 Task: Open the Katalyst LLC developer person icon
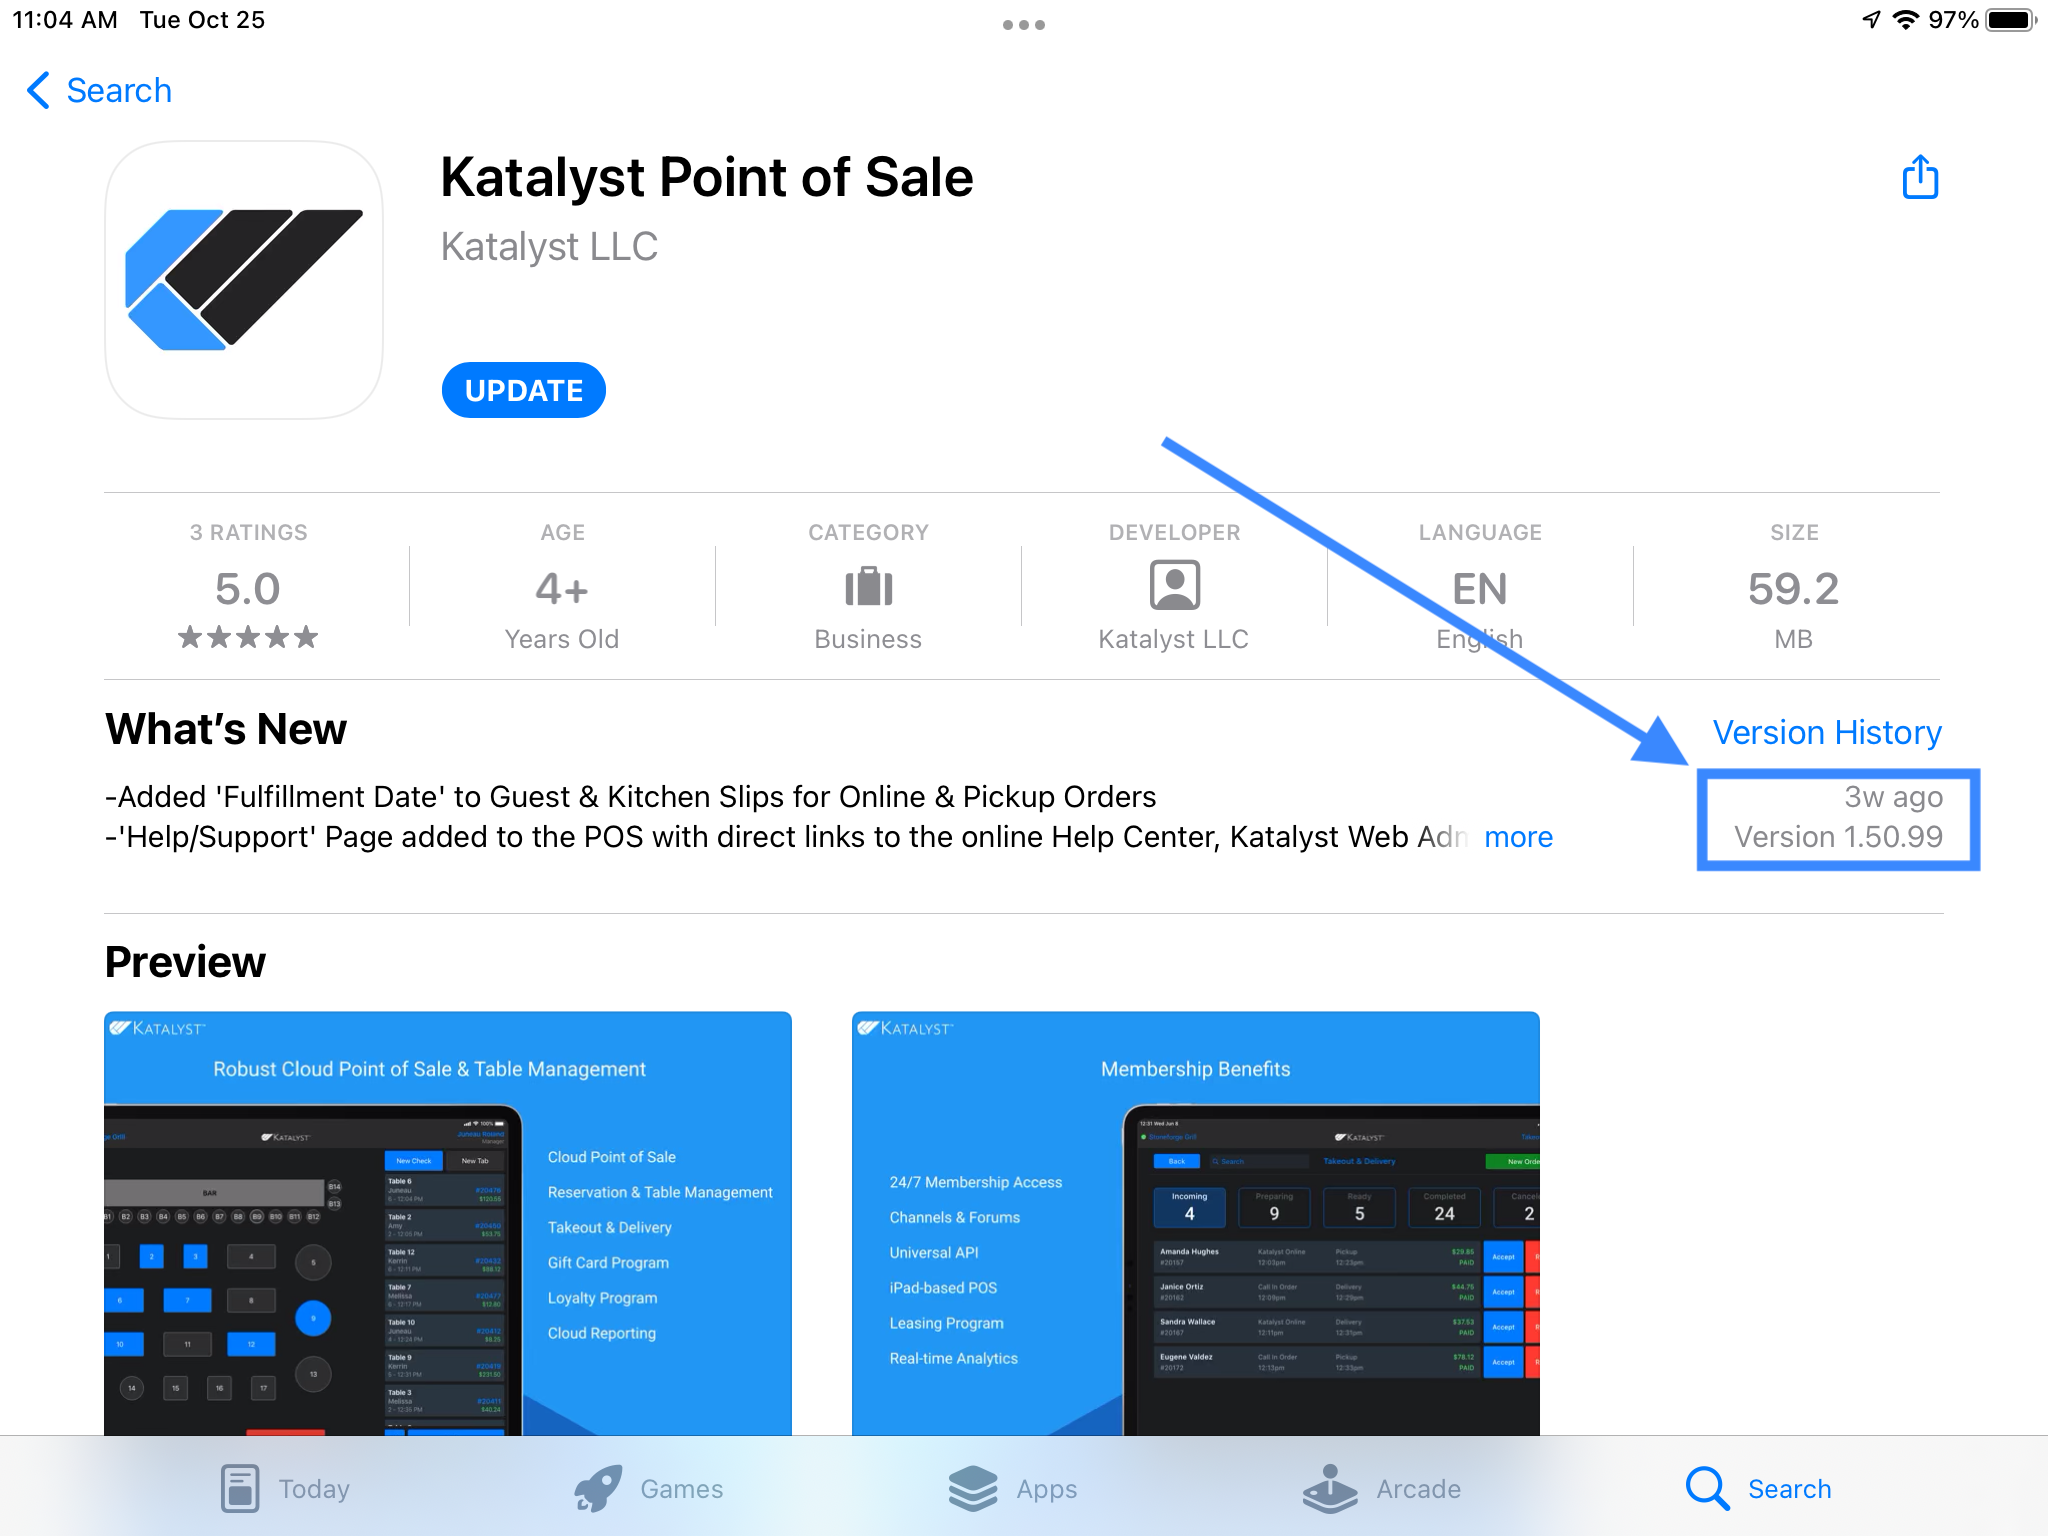[x=1174, y=585]
